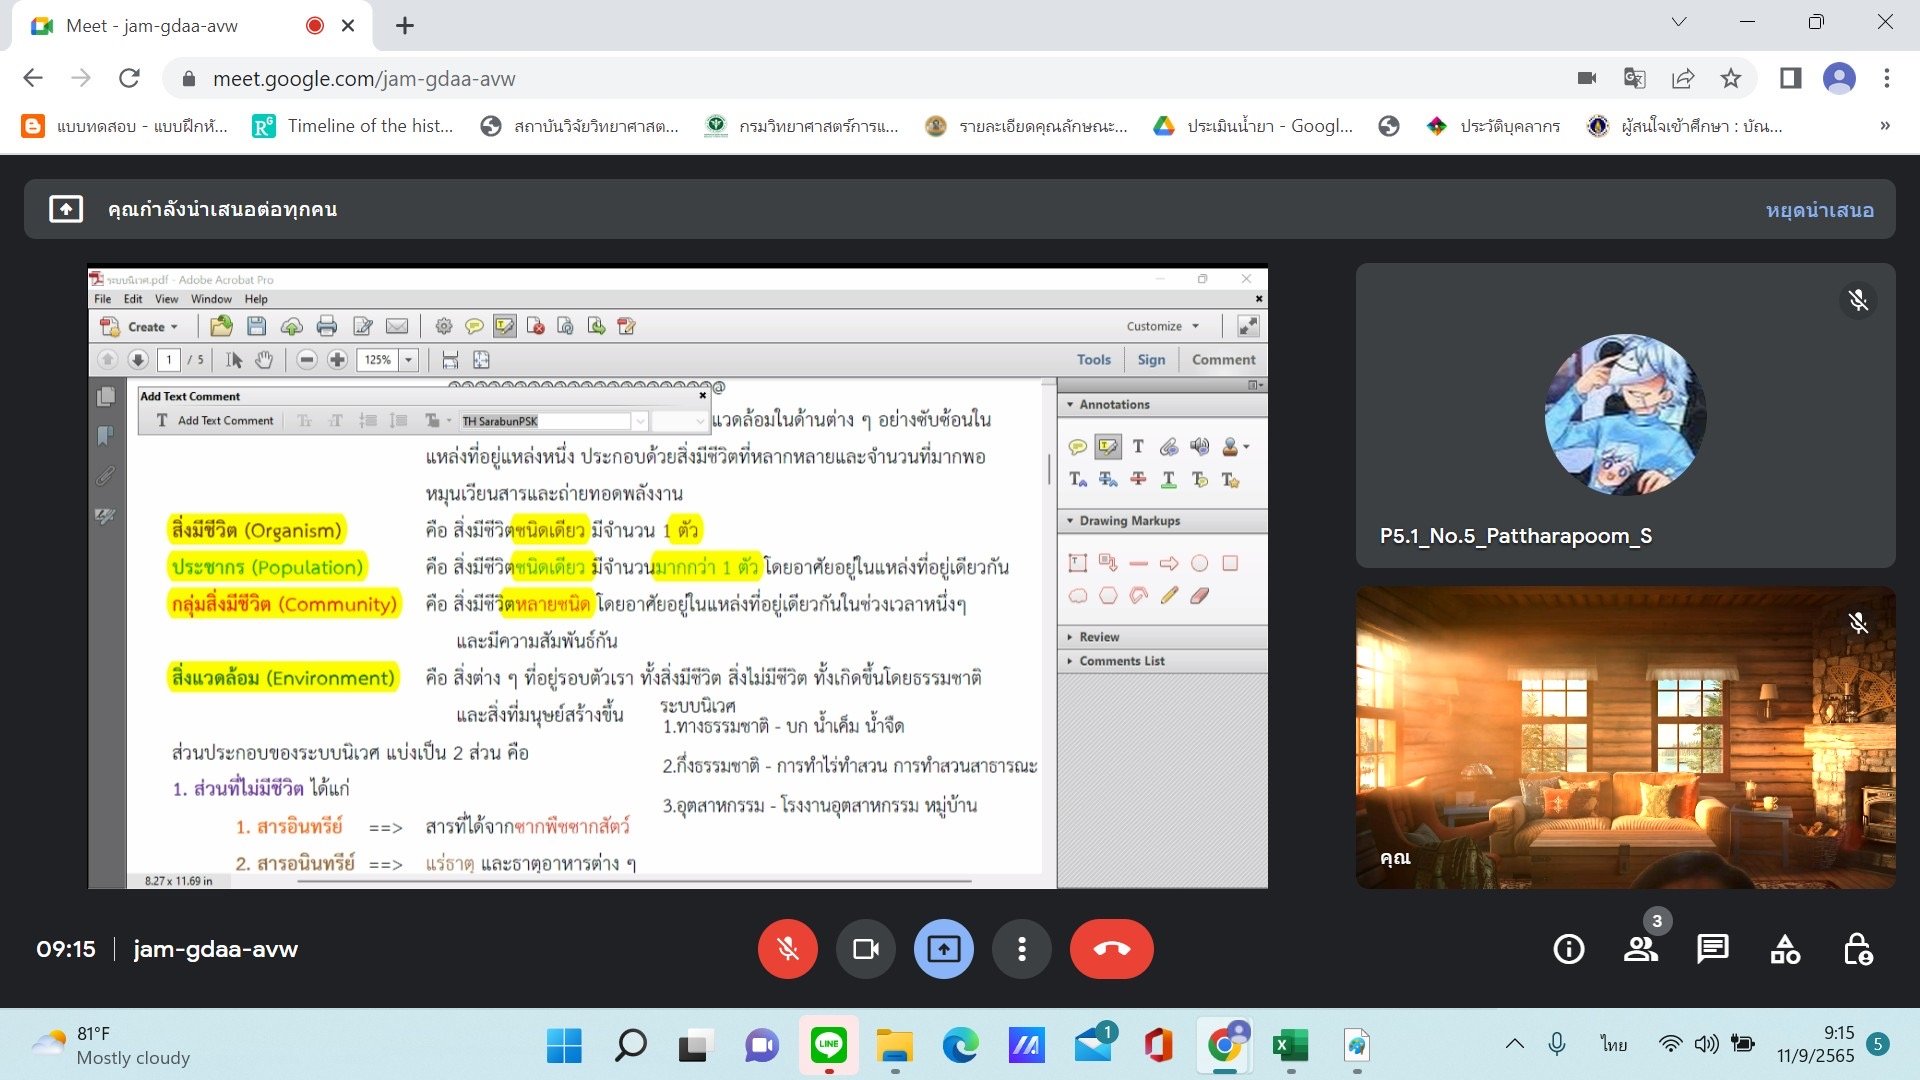Image resolution: width=1920 pixels, height=1080 pixels.
Task: Open the activities panel
Action: pos(1785,949)
